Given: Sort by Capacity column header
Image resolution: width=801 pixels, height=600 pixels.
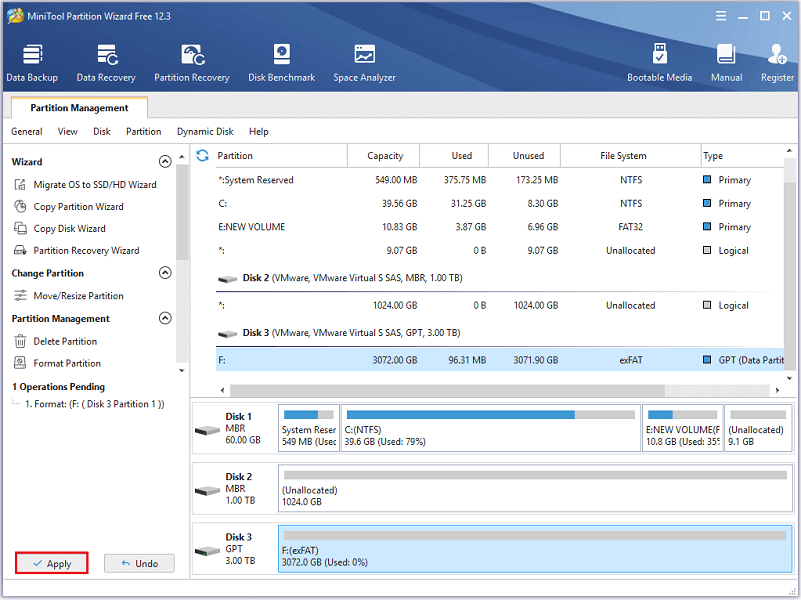Looking at the screenshot, I should (384, 156).
